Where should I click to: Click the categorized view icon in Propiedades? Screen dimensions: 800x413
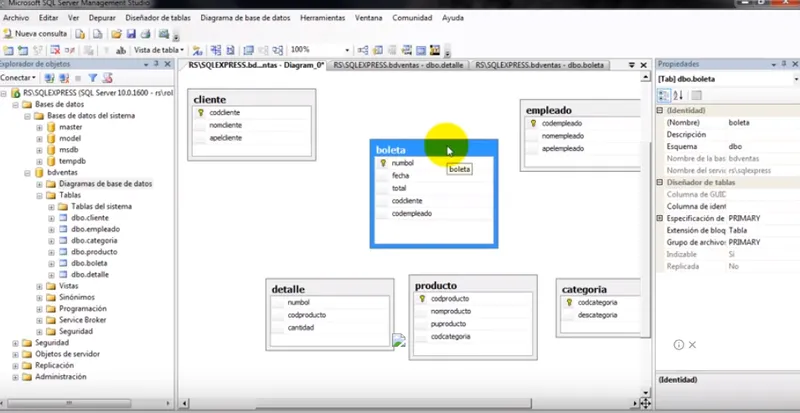pos(664,95)
